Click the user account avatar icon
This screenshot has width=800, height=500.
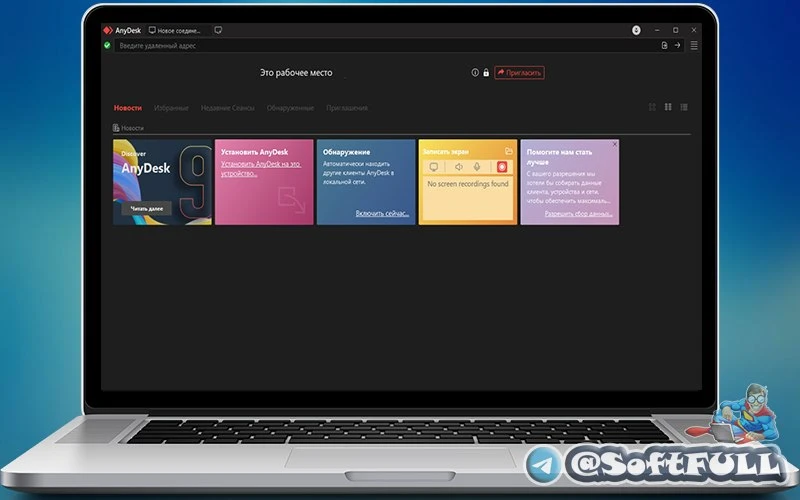636,30
